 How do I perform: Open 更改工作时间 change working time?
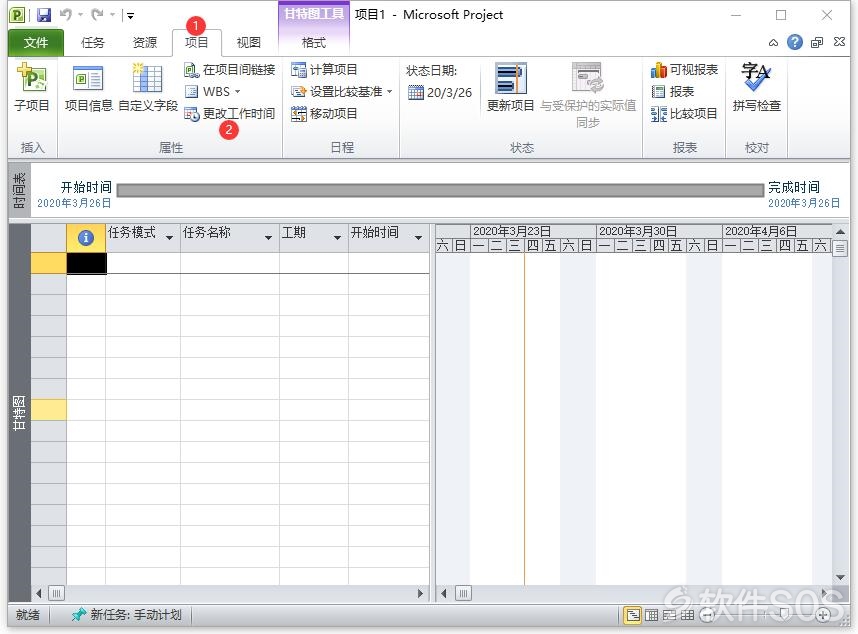click(x=230, y=113)
